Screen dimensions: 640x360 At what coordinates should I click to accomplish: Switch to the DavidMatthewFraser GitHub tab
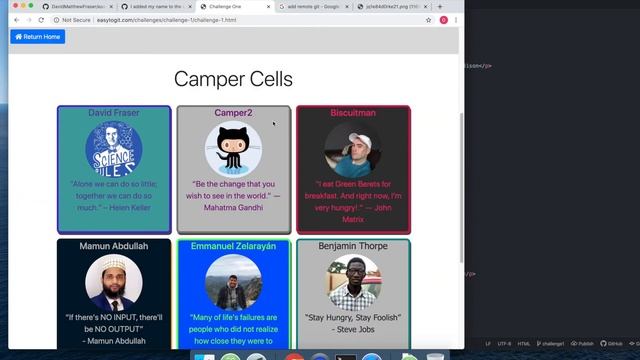pyautogui.click(x=77, y=7)
